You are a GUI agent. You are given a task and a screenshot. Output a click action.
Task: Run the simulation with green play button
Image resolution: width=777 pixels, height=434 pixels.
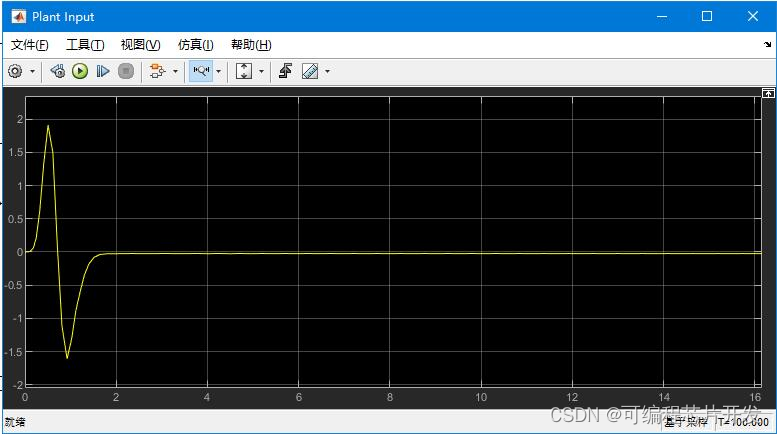[x=80, y=71]
